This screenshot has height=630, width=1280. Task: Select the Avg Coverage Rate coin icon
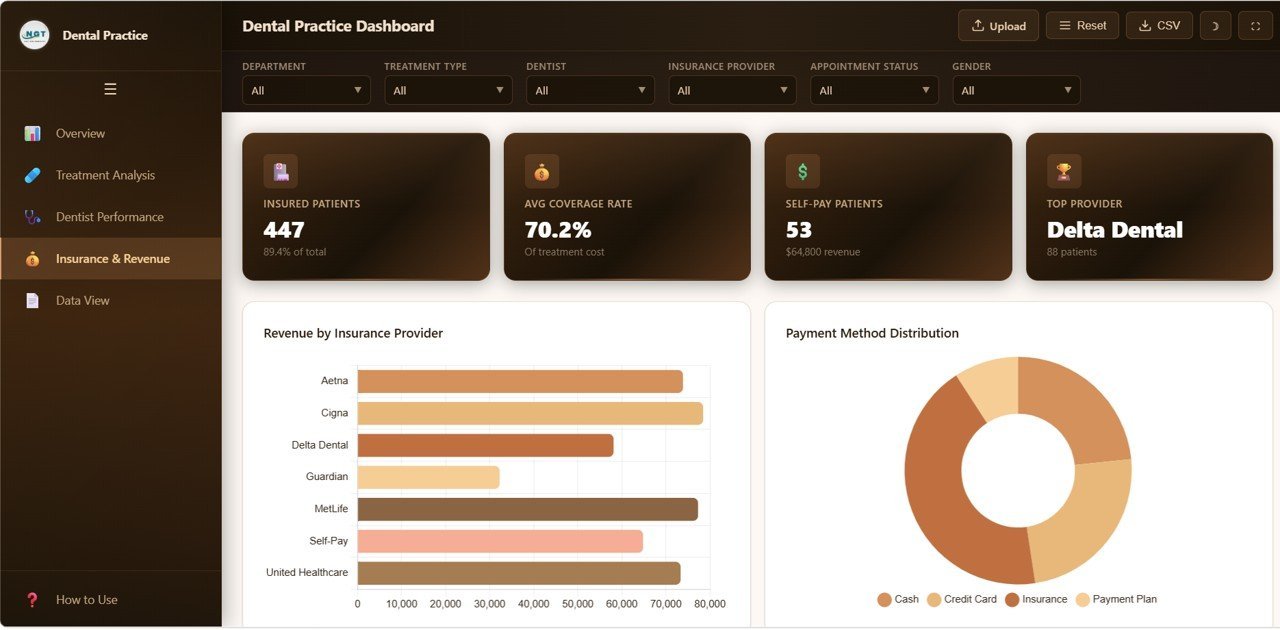click(541, 170)
